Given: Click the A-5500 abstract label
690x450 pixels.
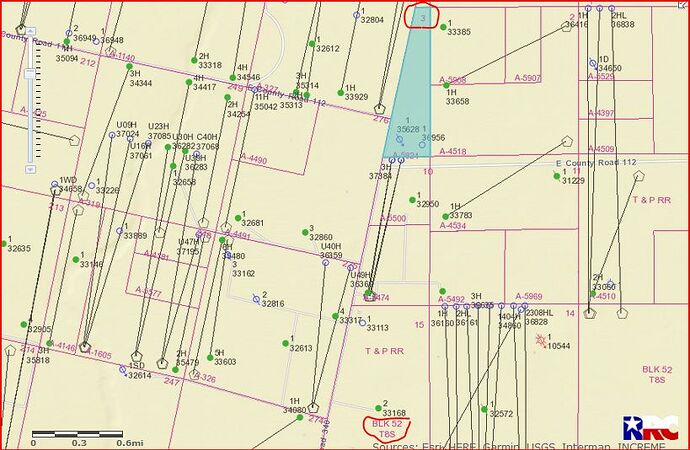Looking at the screenshot, I should (x=393, y=218).
